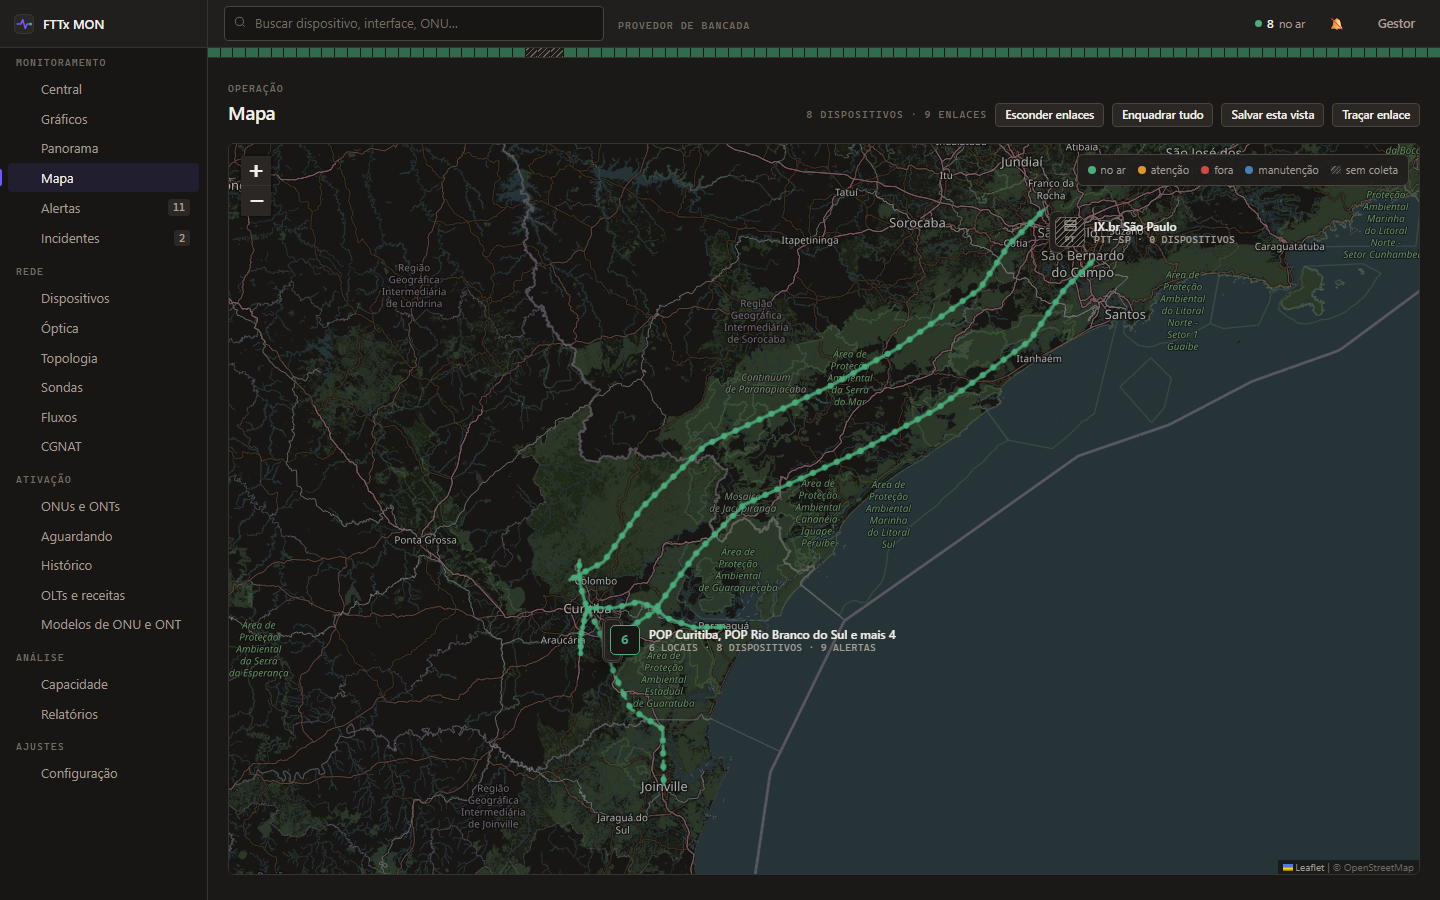Click the 'PTT-SP · 0 DISPOSITIVOS' subtitle
This screenshot has height=900, width=1440.
click(1164, 240)
